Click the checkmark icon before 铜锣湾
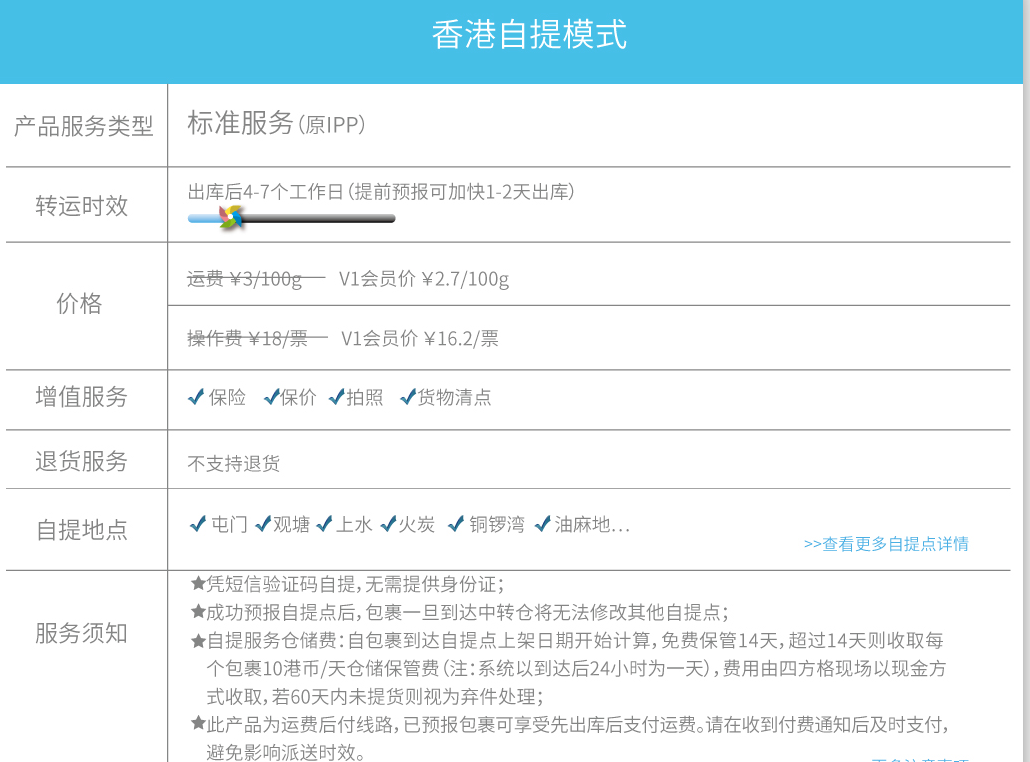Viewport: 1030px width, 762px height. 456,523
